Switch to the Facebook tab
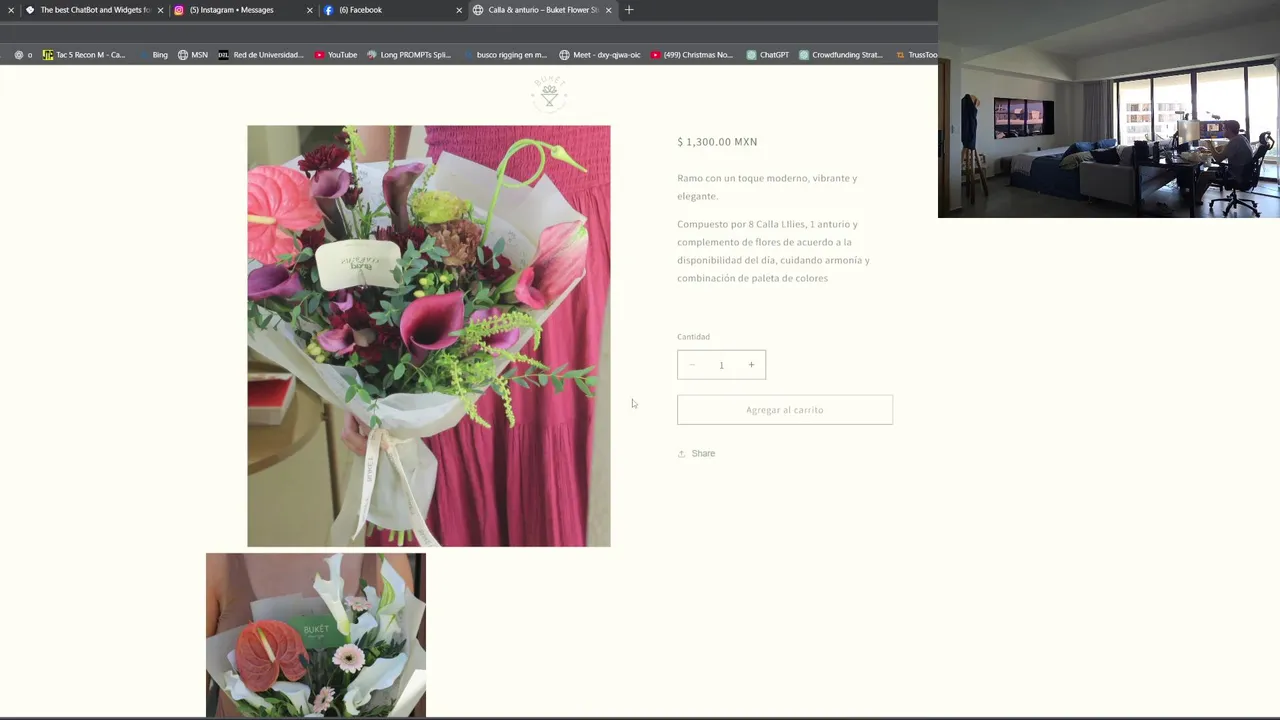 tap(388, 10)
